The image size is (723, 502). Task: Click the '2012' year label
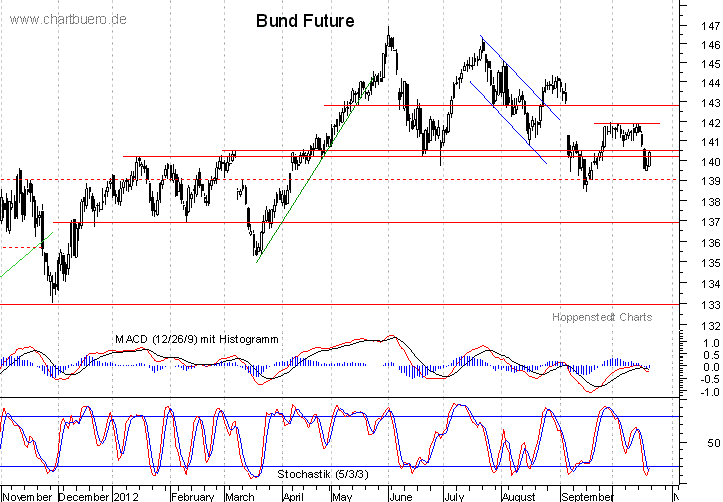point(126,497)
